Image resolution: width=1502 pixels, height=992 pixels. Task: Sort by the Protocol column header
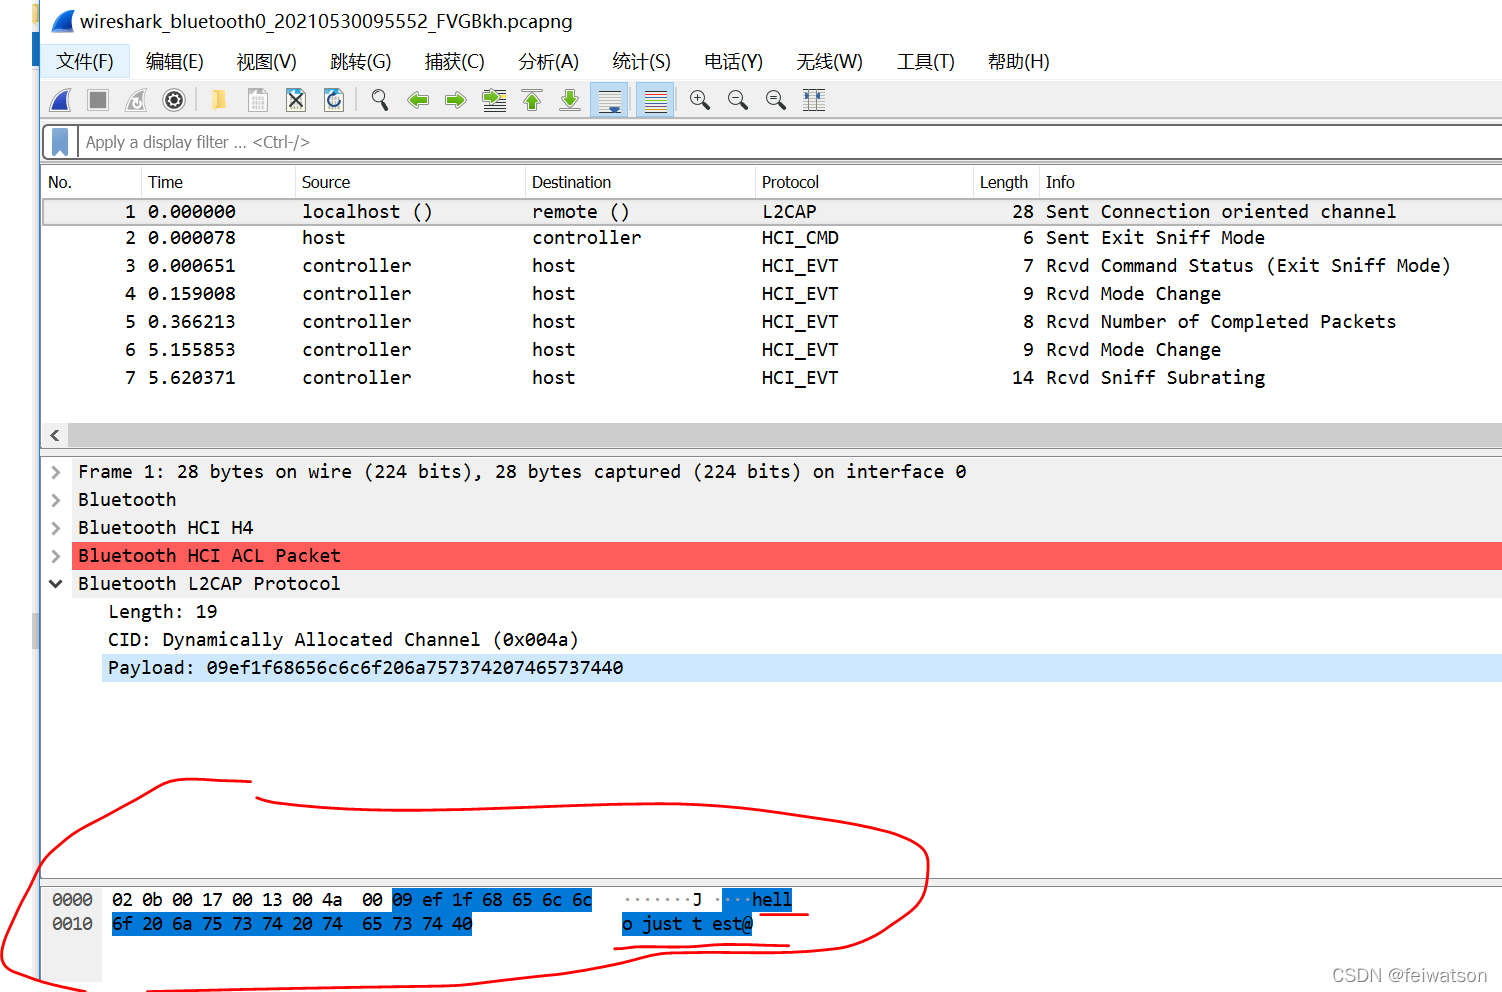864,182
